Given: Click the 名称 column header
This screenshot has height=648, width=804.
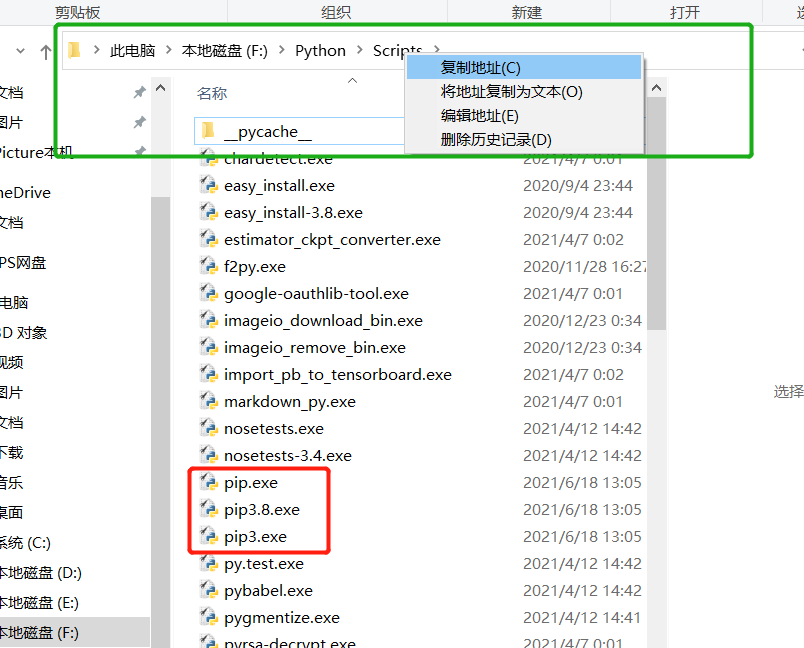Looking at the screenshot, I should pos(212,93).
